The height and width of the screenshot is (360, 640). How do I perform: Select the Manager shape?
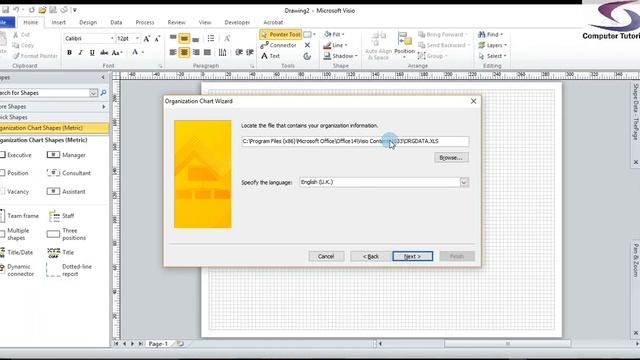tap(66, 155)
